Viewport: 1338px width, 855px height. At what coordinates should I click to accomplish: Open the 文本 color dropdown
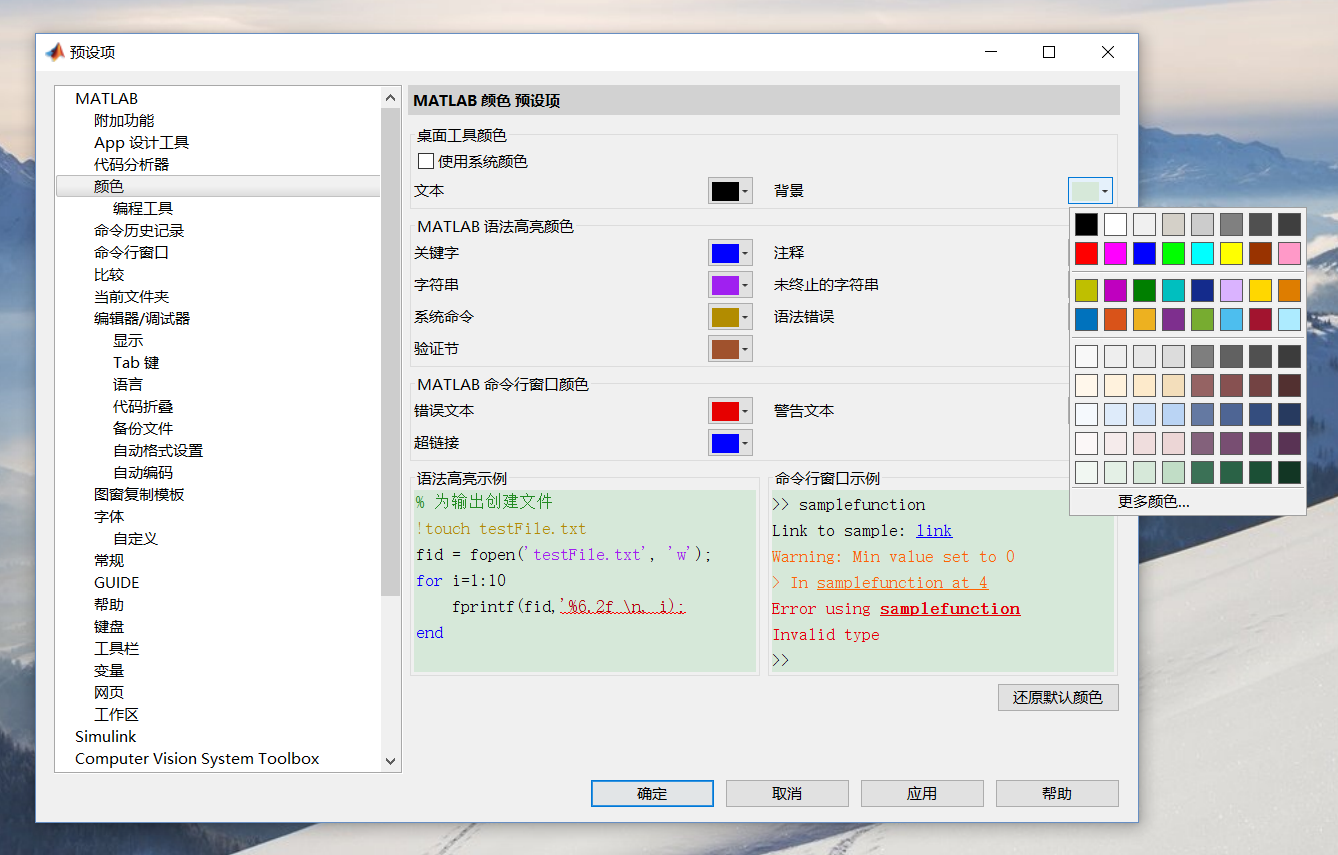click(730, 191)
